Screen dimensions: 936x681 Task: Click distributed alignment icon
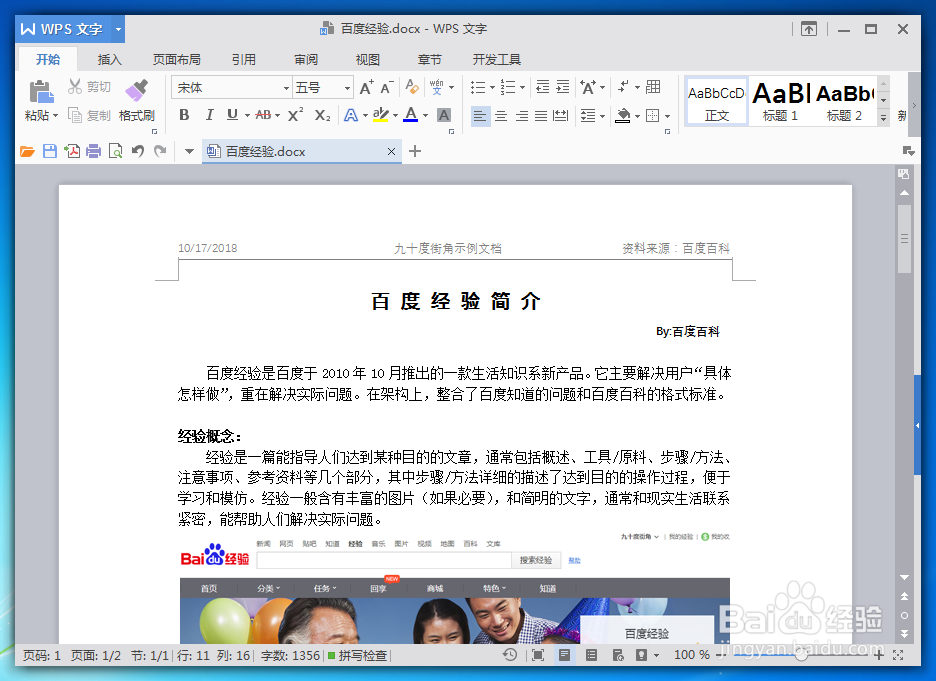[561, 115]
